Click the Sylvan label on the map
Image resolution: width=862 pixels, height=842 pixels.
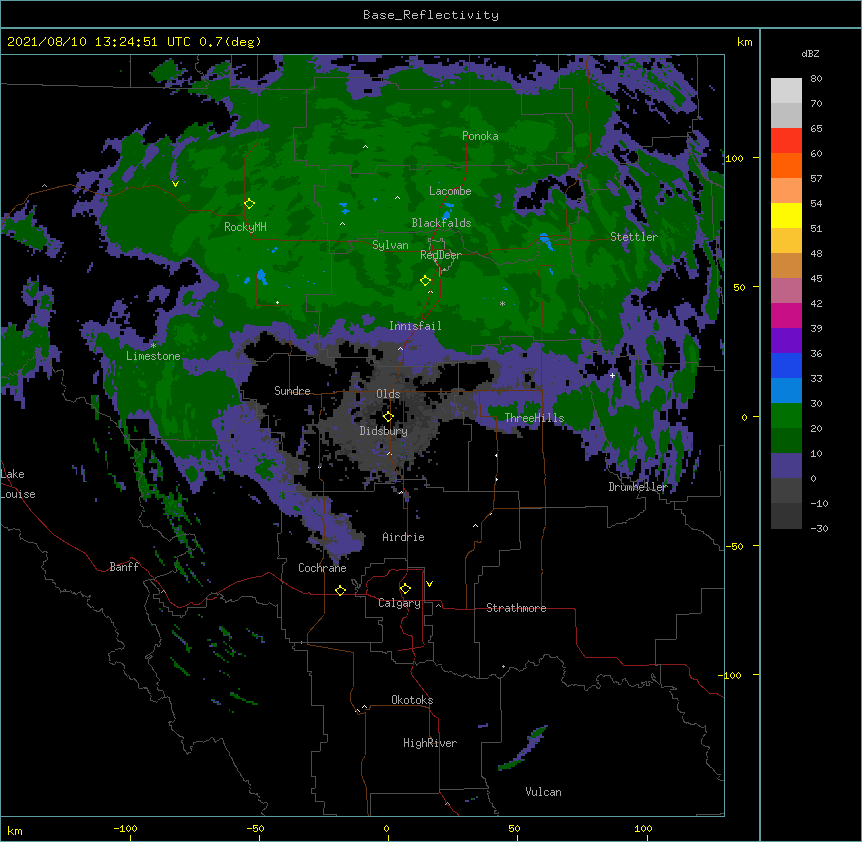pyautogui.click(x=390, y=245)
